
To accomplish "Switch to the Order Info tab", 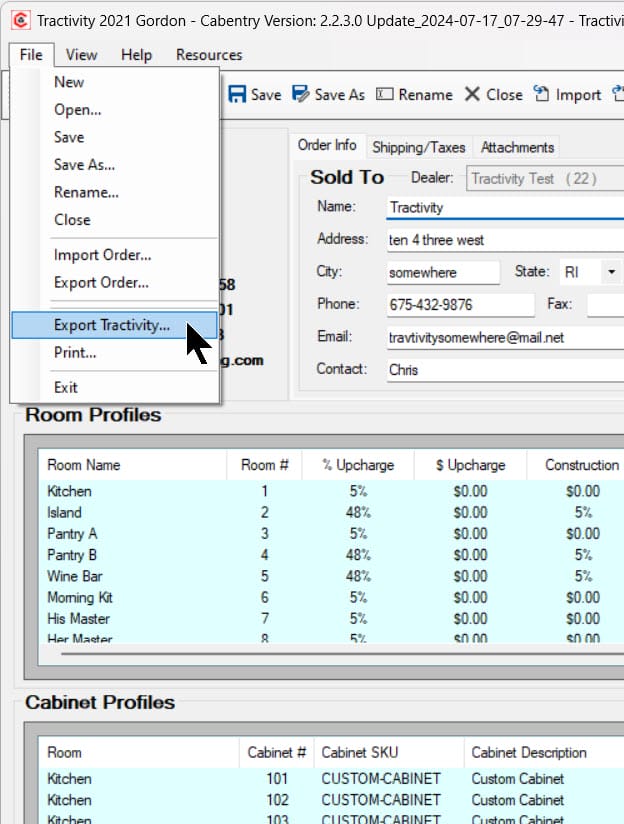I will coord(327,145).
